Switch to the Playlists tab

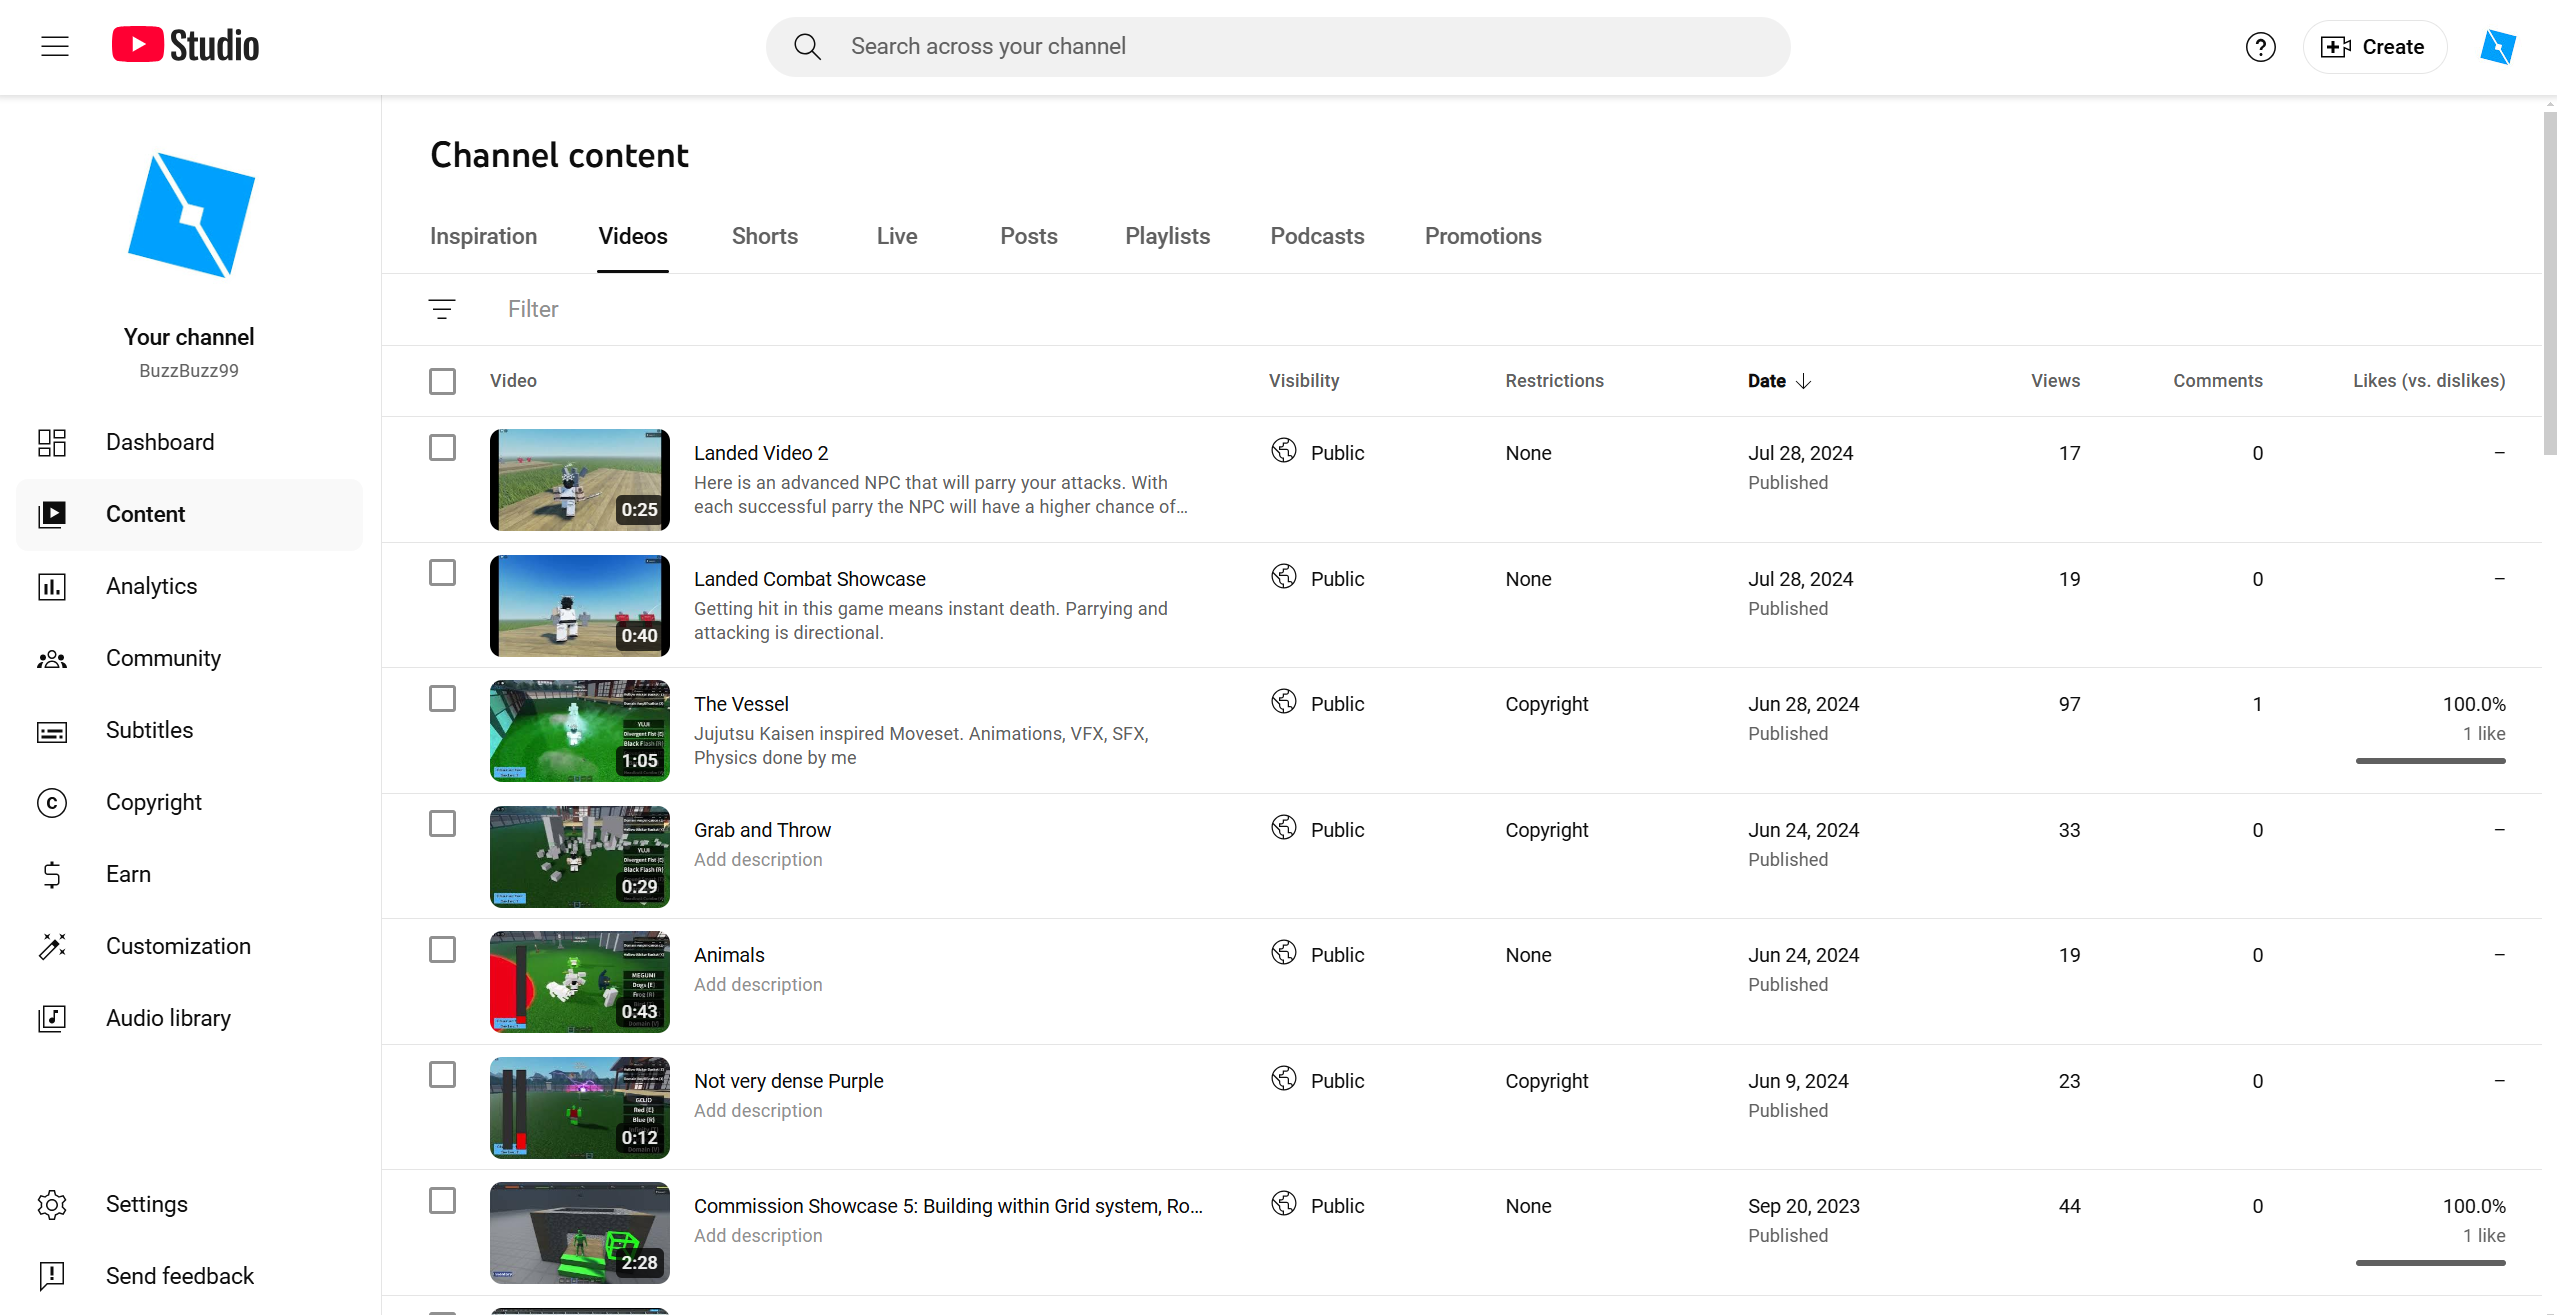pos(1167,236)
